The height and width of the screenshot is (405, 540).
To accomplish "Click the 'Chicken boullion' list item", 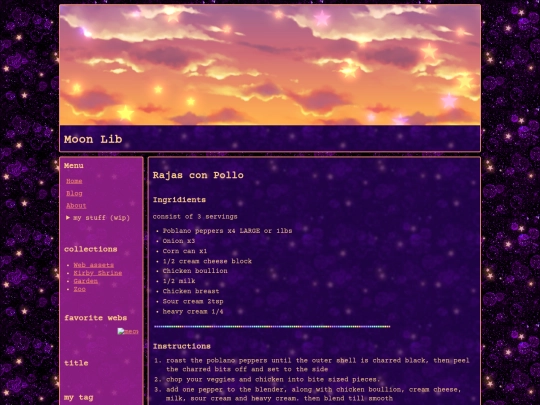I will point(195,271).
